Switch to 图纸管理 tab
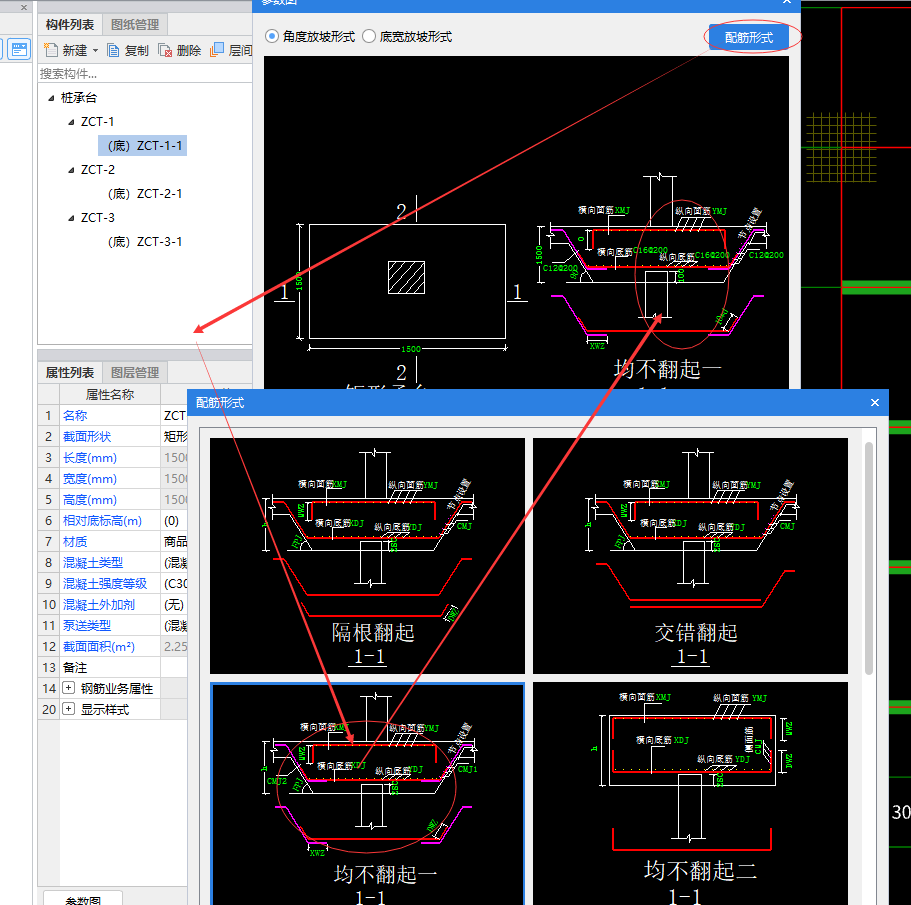Image resolution: width=911 pixels, height=905 pixels. [x=135, y=24]
